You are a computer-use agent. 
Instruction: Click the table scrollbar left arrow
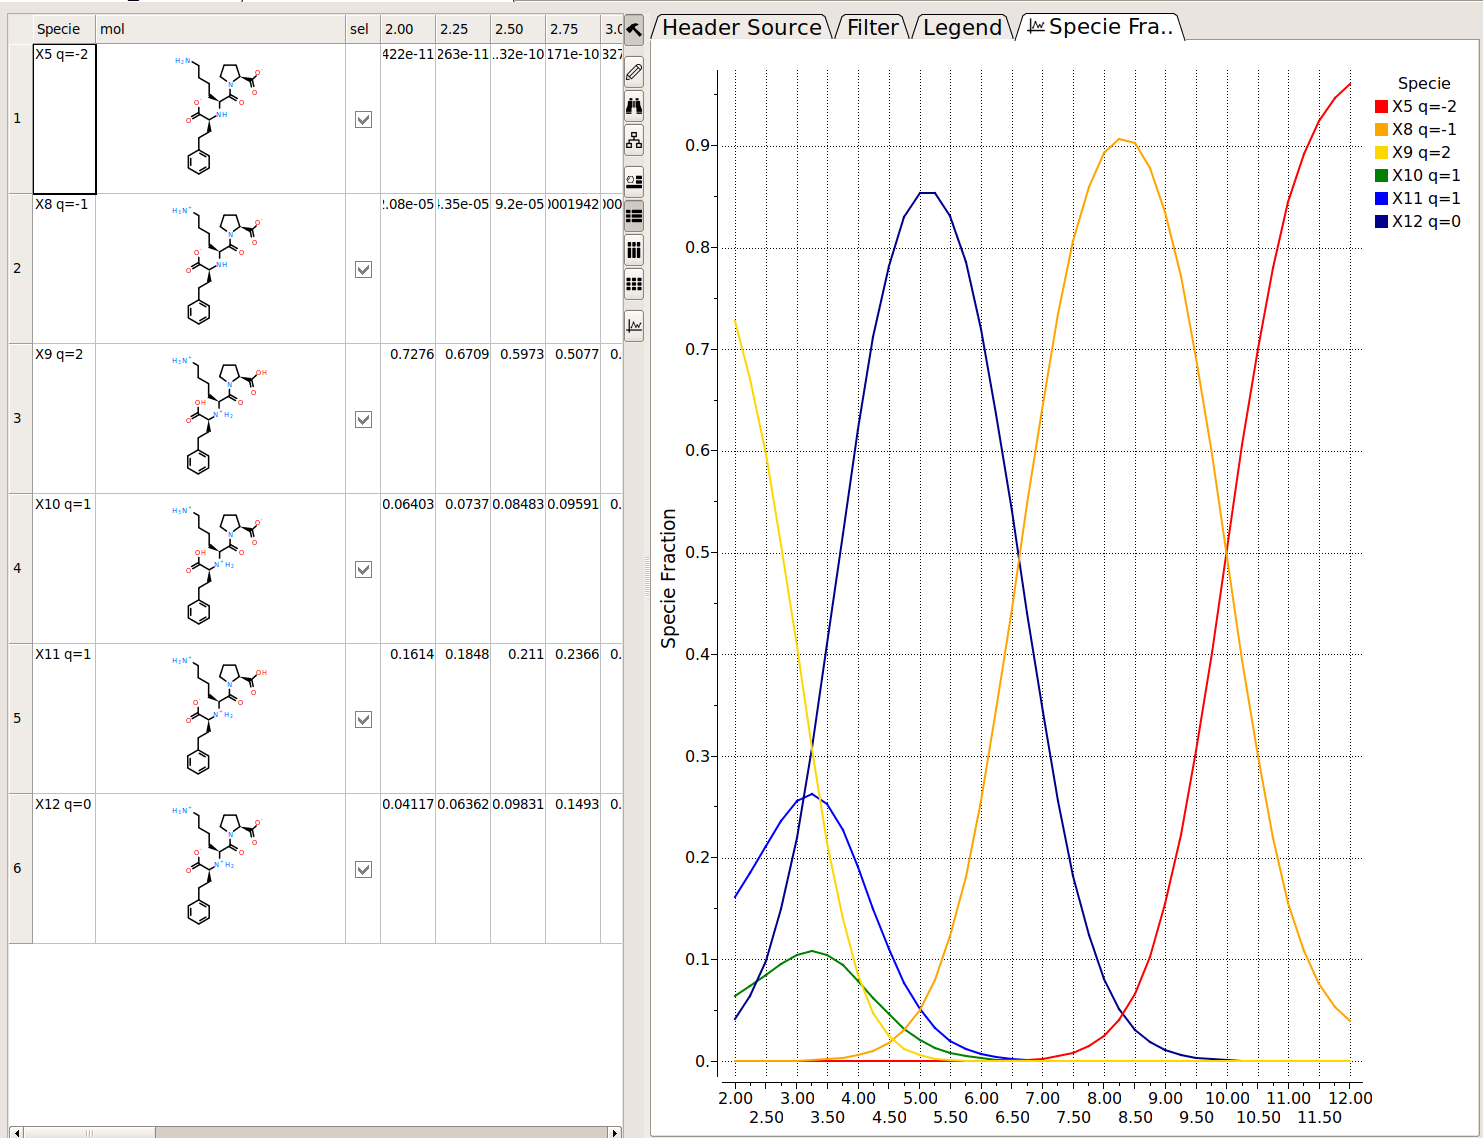click(16, 1133)
